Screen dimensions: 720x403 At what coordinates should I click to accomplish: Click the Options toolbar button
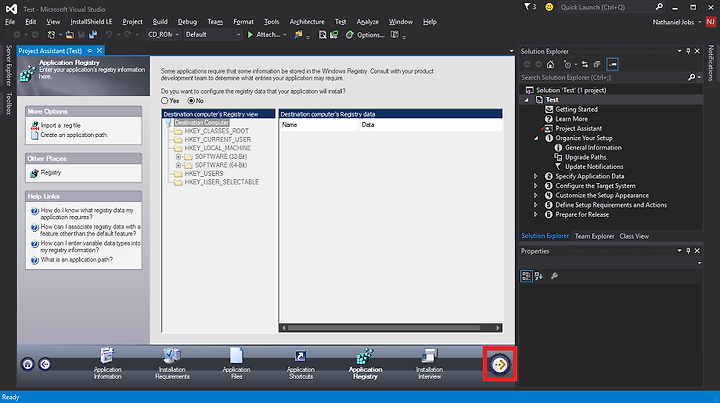365,34
